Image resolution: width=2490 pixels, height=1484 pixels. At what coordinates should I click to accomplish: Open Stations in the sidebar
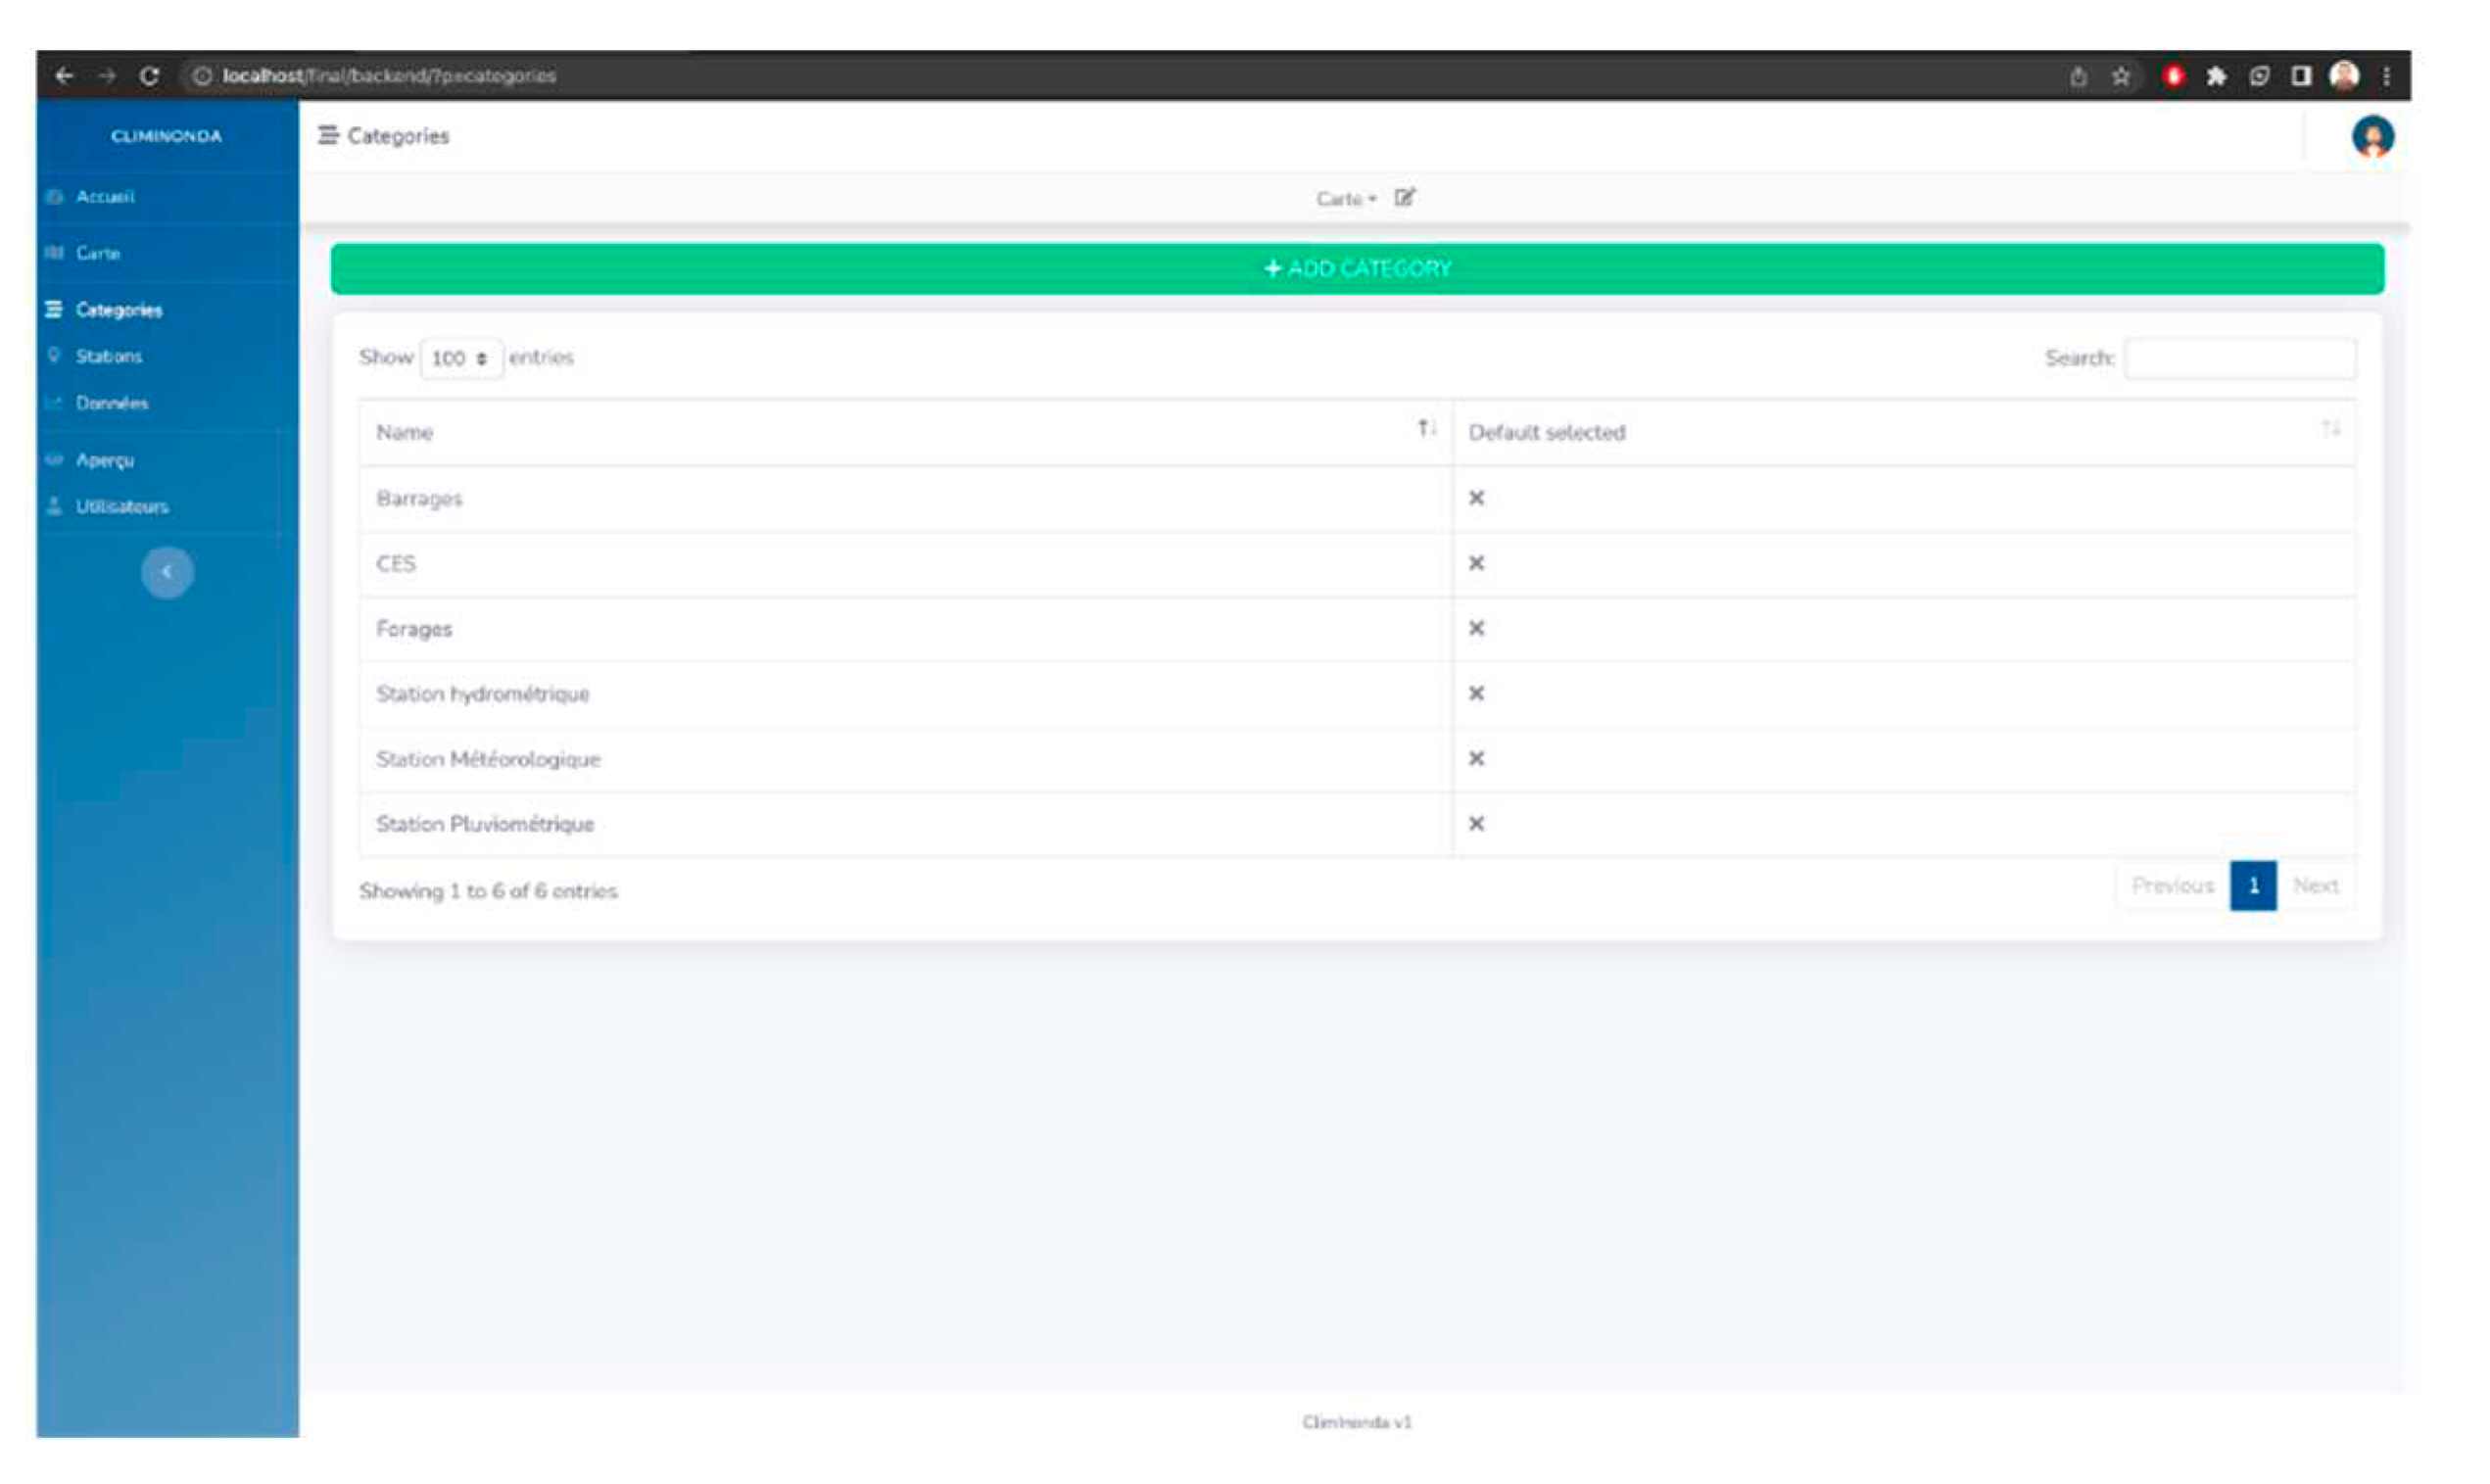coord(108,356)
